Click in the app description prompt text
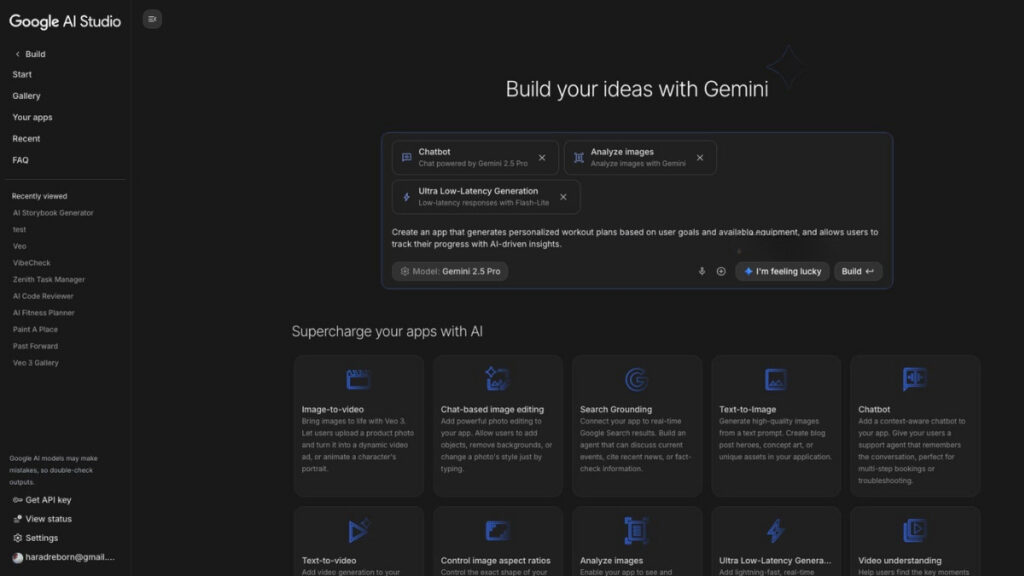 (x=635, y=238)
